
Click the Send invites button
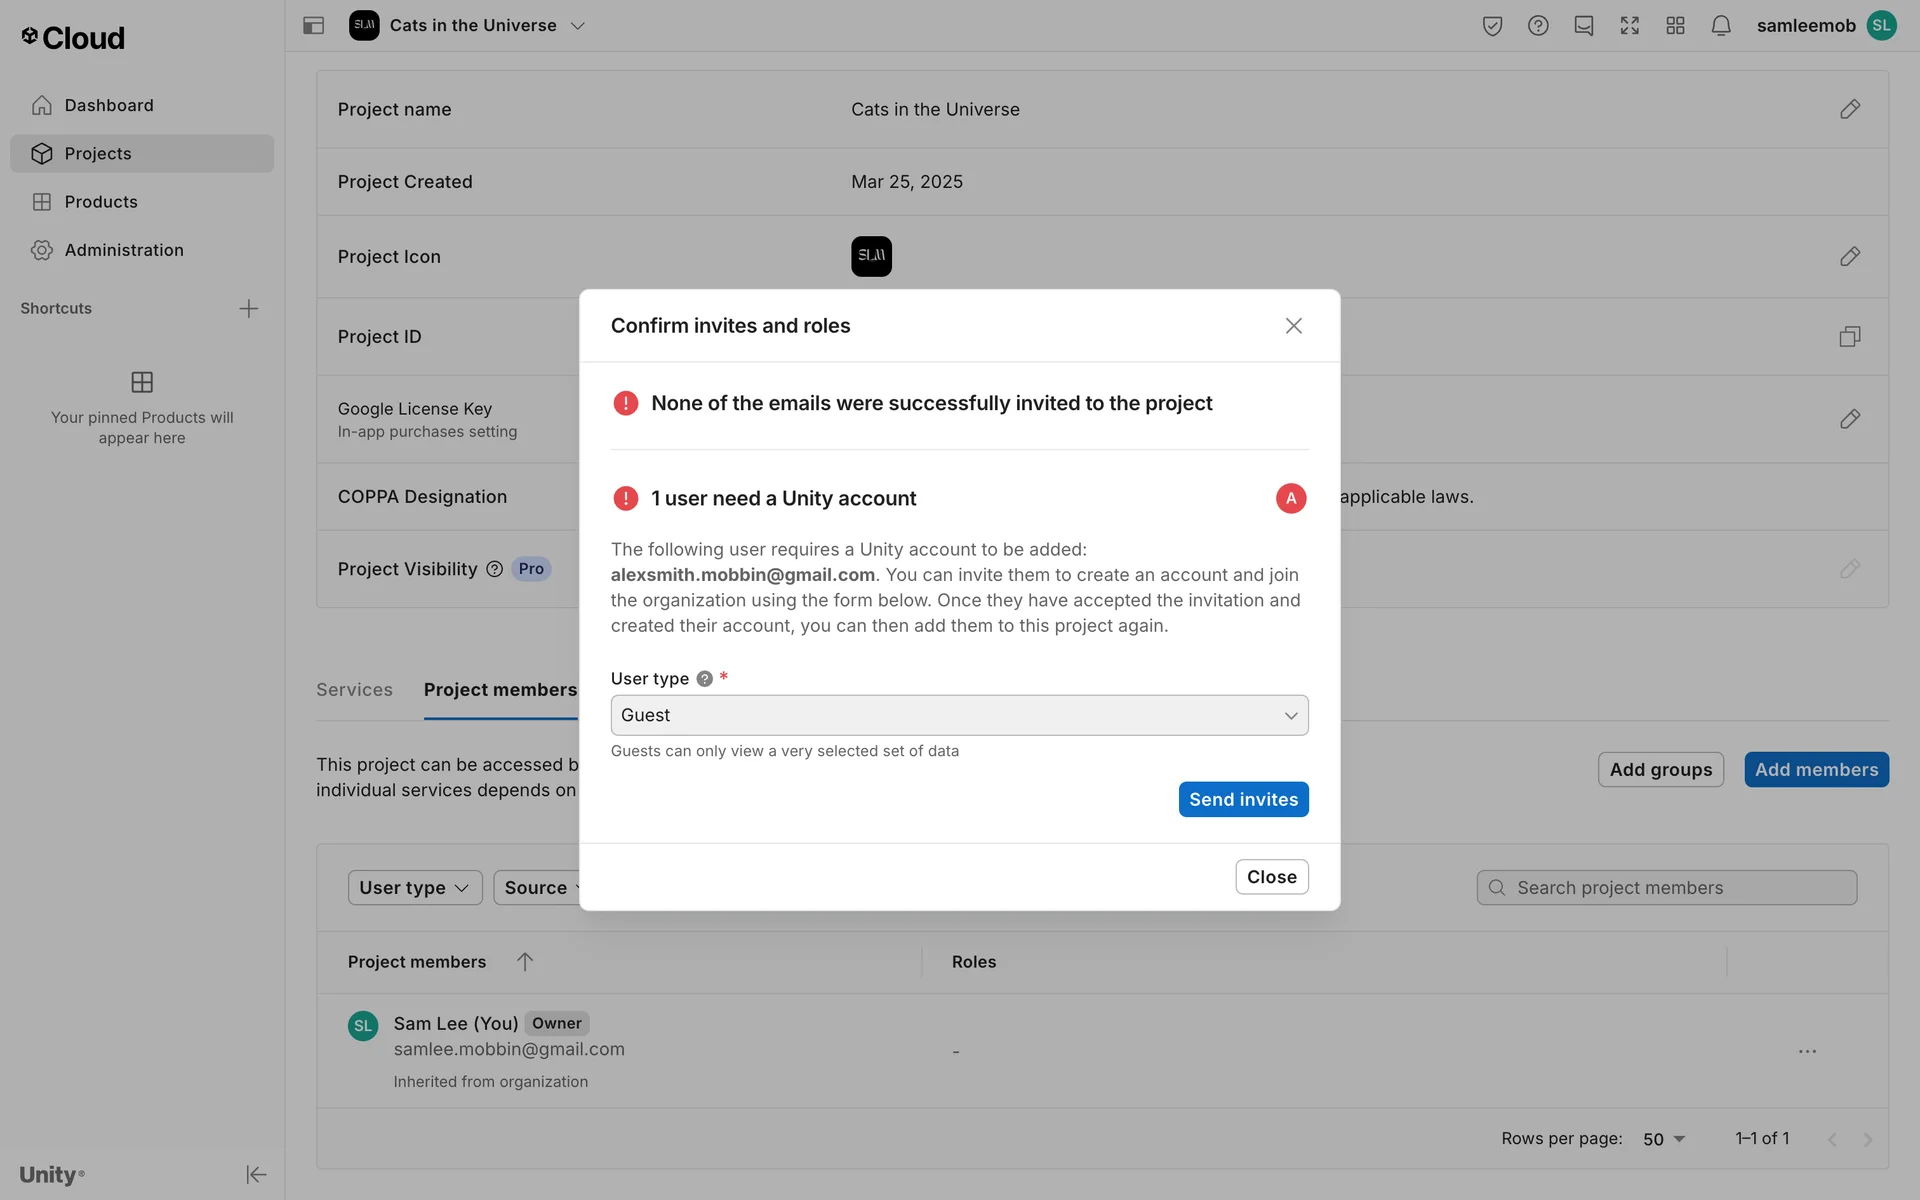coord(1242,799)
